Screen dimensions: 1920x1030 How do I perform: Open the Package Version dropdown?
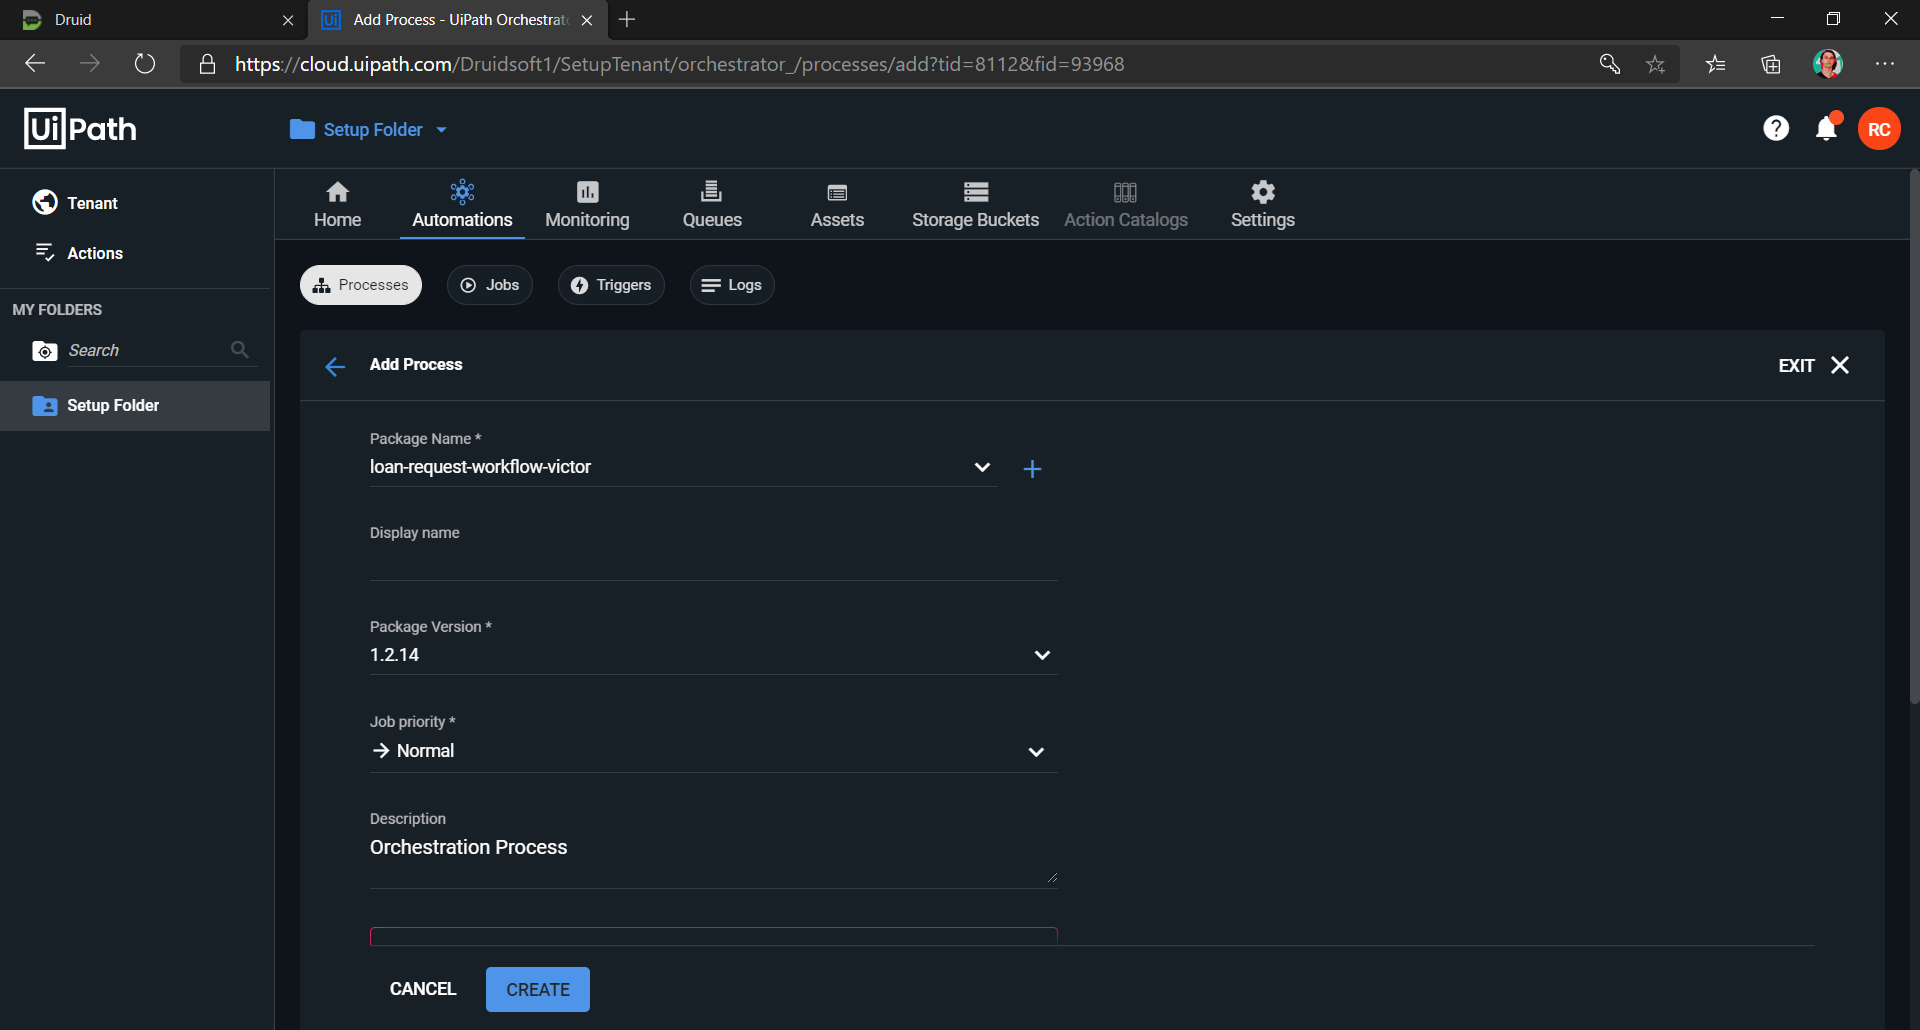click(1042, 655)
